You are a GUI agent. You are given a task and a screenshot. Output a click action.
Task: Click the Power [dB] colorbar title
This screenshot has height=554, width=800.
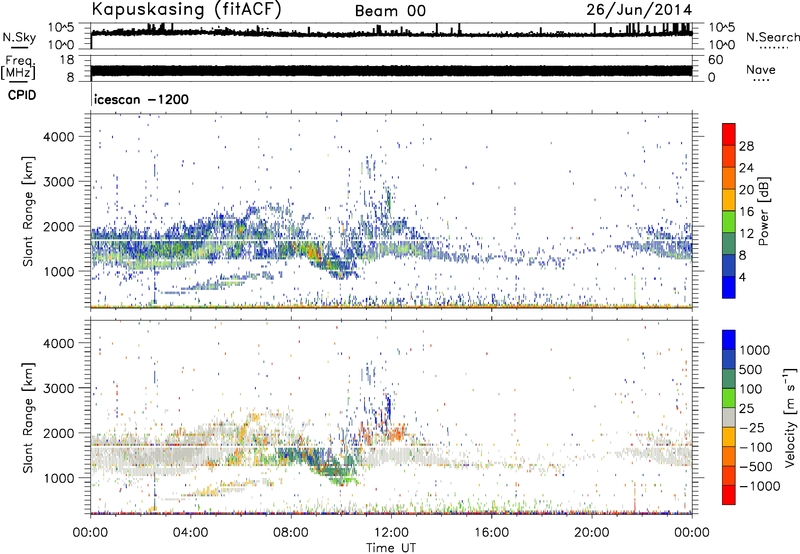coord(763,211)
